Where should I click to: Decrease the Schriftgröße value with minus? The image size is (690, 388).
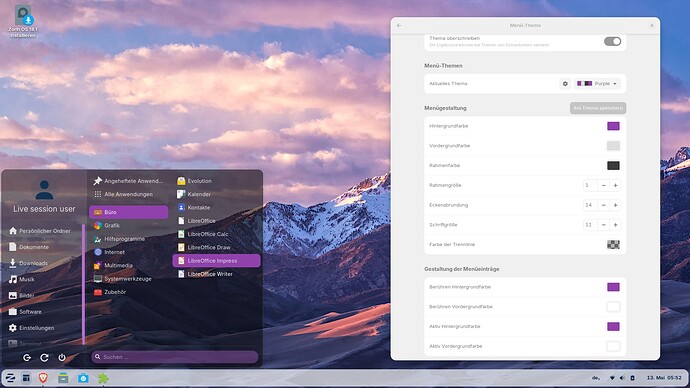point(604,225)
